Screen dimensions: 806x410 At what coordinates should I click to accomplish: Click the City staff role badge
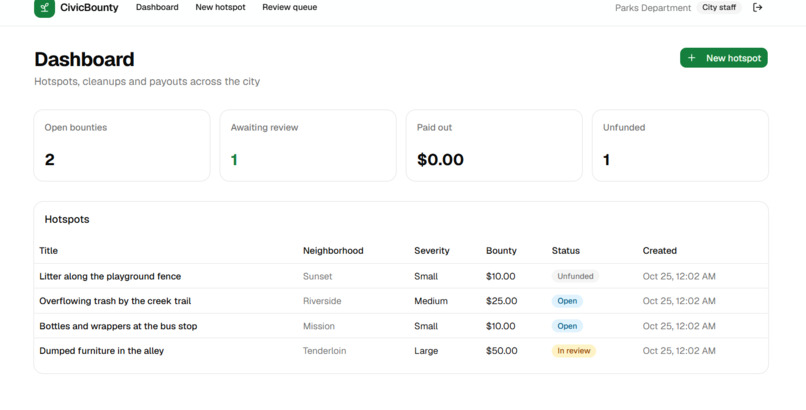pyautogui.click(x=719, y=7)
